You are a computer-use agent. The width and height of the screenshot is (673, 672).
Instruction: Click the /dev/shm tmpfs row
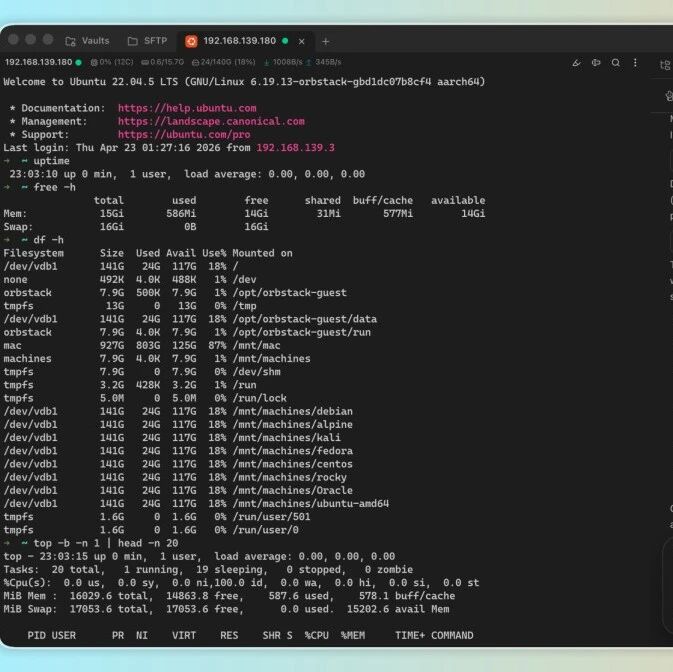pos(142,372)
